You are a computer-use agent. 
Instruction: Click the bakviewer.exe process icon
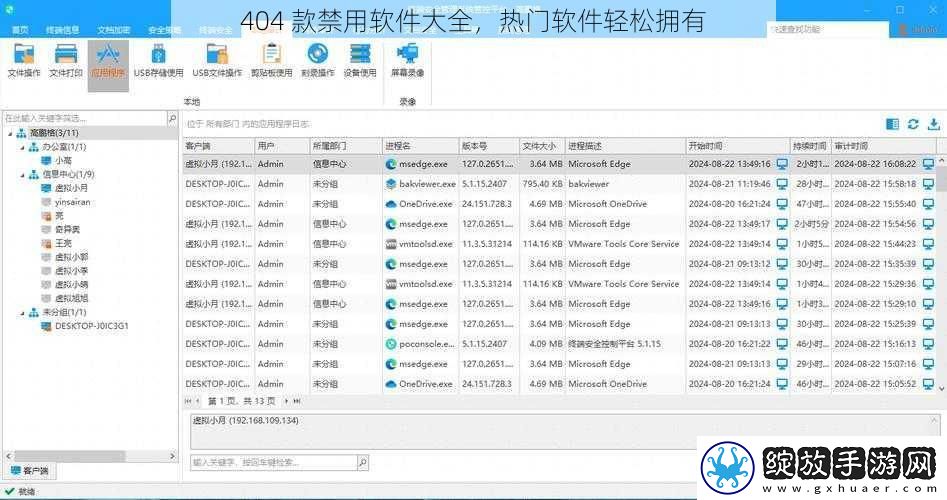coord(391,184)
